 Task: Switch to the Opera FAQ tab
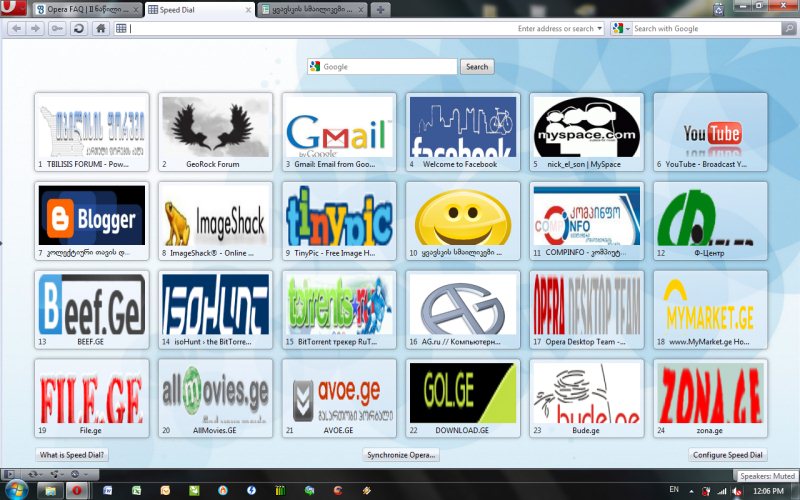[88, 9]
